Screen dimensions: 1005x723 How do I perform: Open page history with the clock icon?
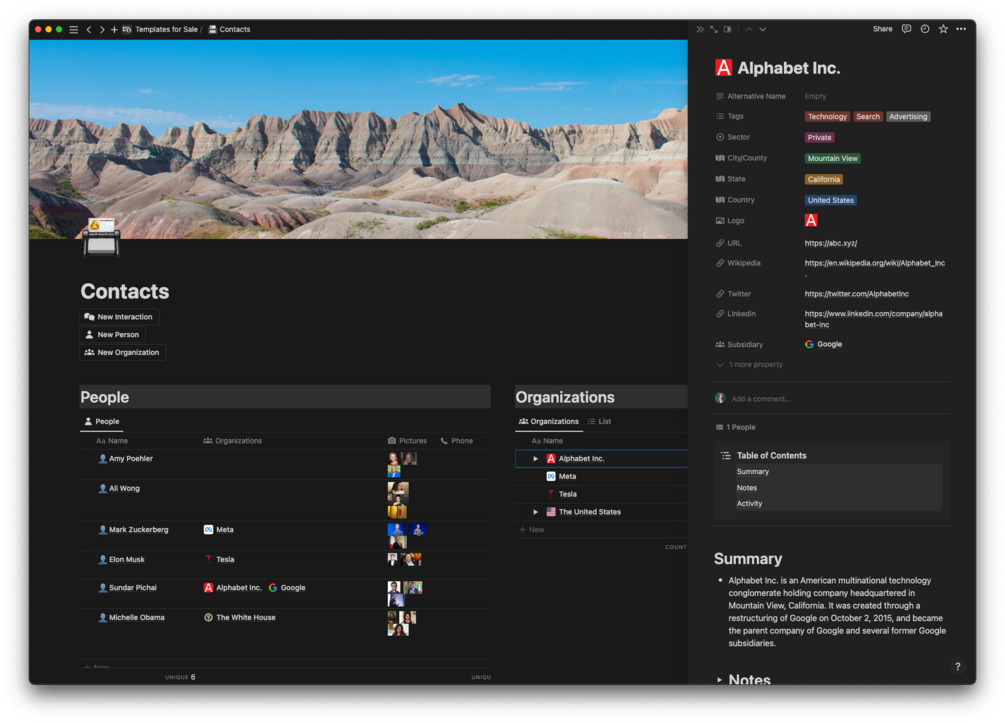click(x=925, y=29)
